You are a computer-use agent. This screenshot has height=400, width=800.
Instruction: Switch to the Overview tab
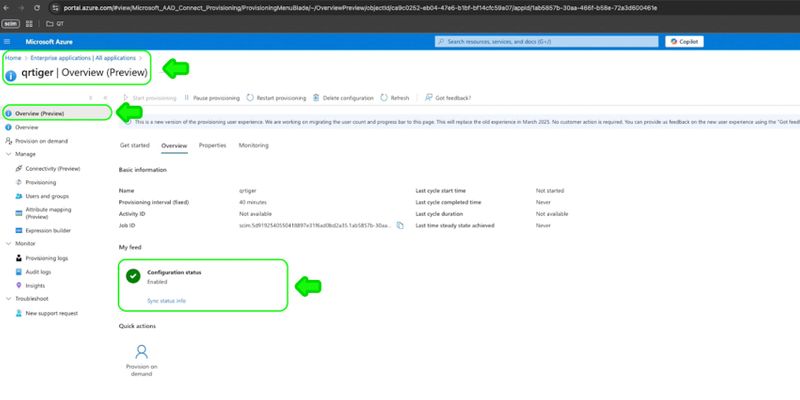(x=174, y=146)
